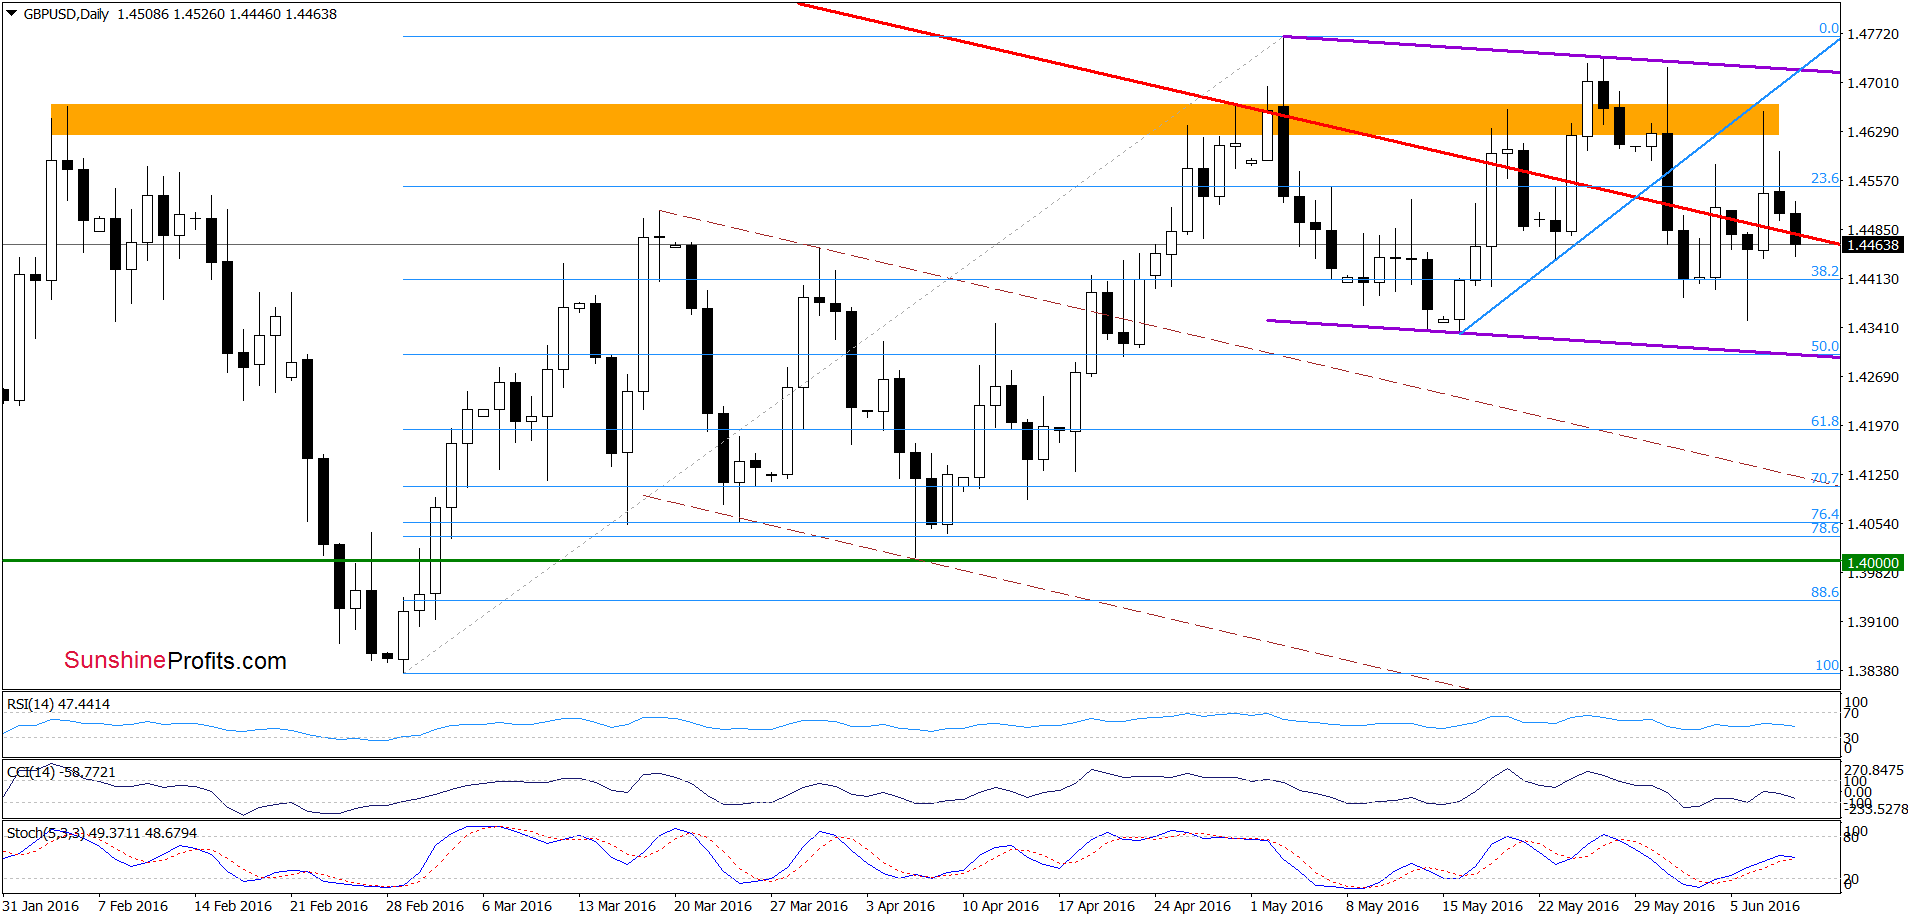This screenshot has width=1908, height=920.
Task: Click the 50.0 Fibonacci level label
Action: point(1825,346)
